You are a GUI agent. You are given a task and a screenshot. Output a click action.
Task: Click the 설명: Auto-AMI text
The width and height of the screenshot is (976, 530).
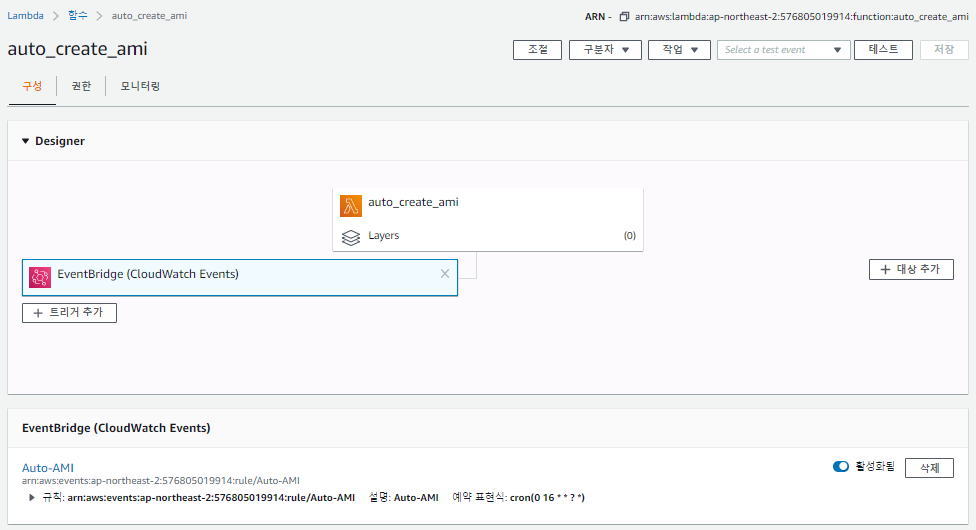click(404, 498)
